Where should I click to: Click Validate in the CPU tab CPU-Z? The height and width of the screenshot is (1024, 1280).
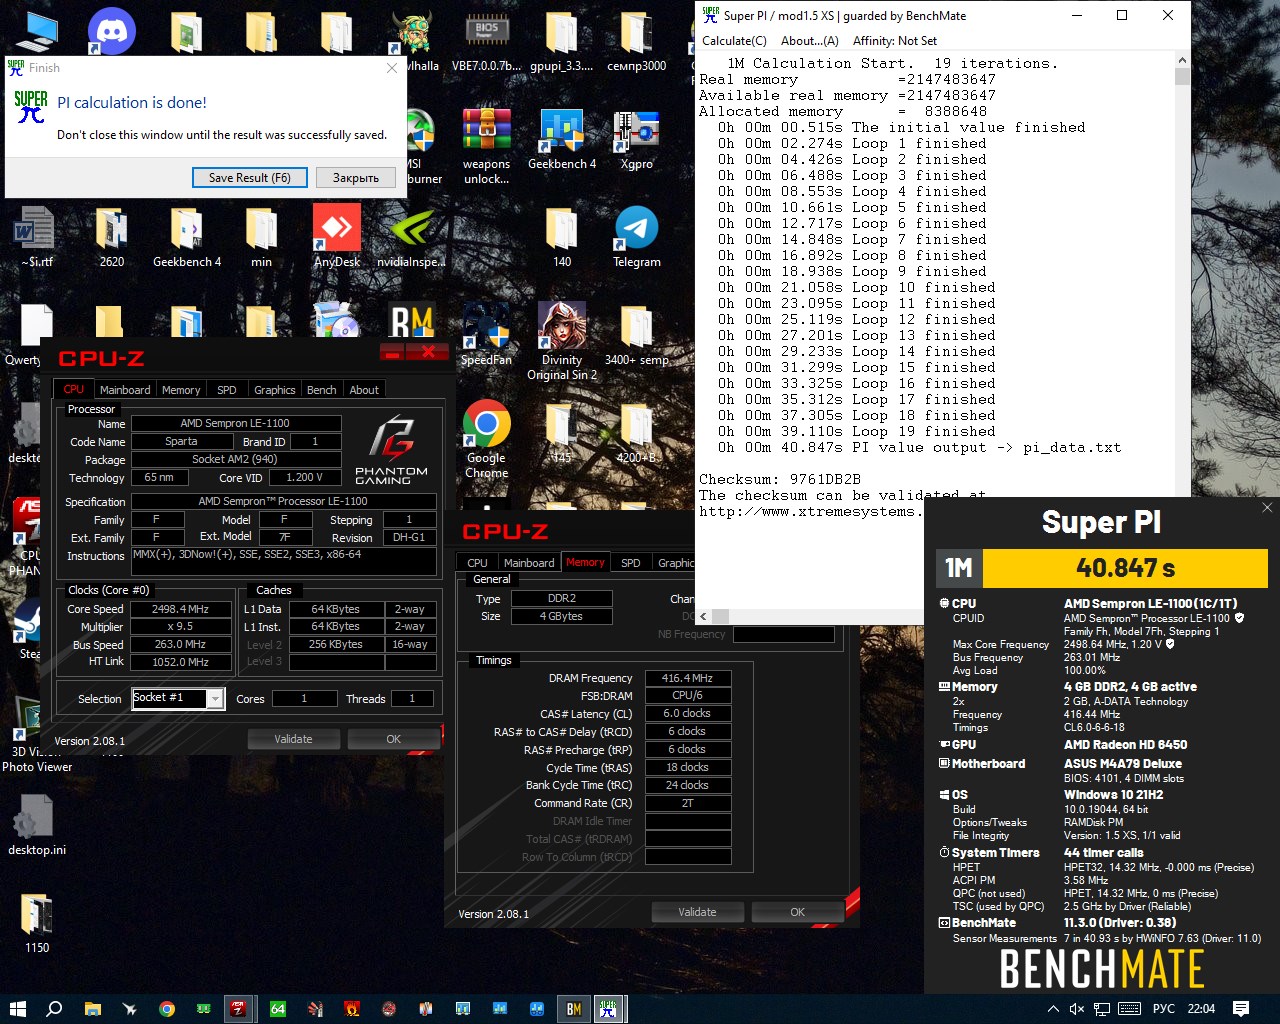(x=293, y=739)
